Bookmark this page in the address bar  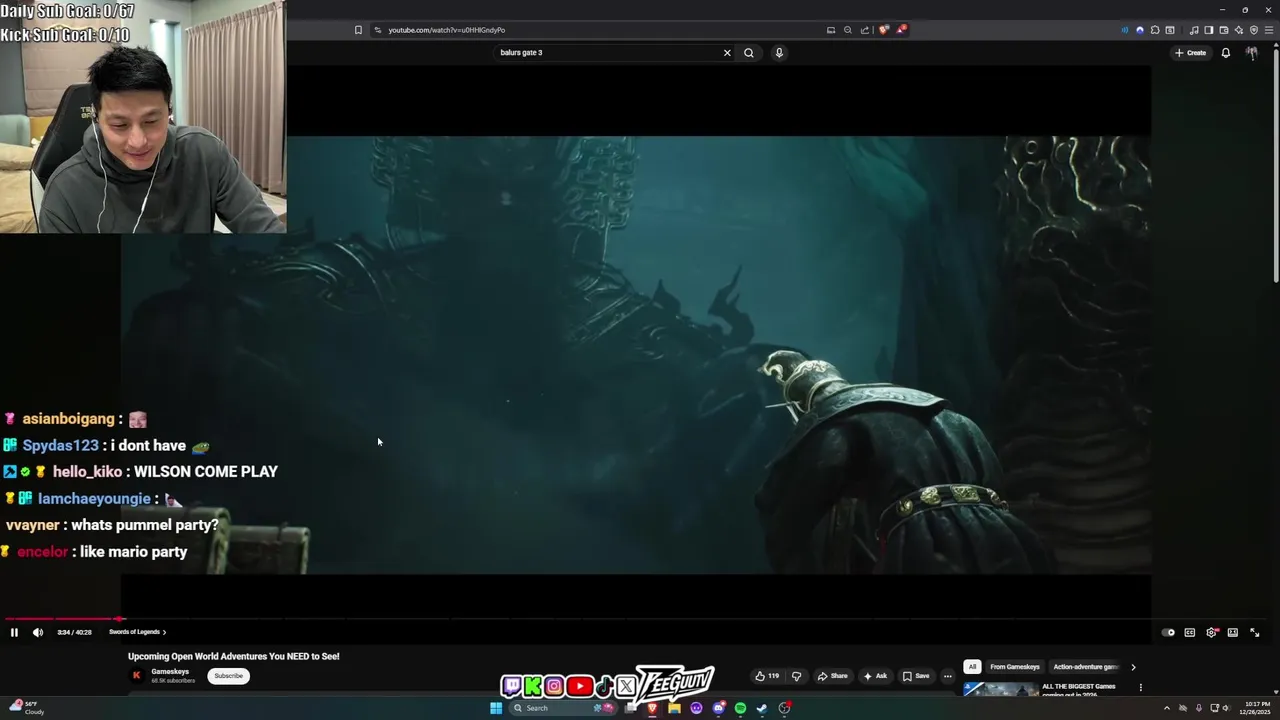click(x=358, y=30)
